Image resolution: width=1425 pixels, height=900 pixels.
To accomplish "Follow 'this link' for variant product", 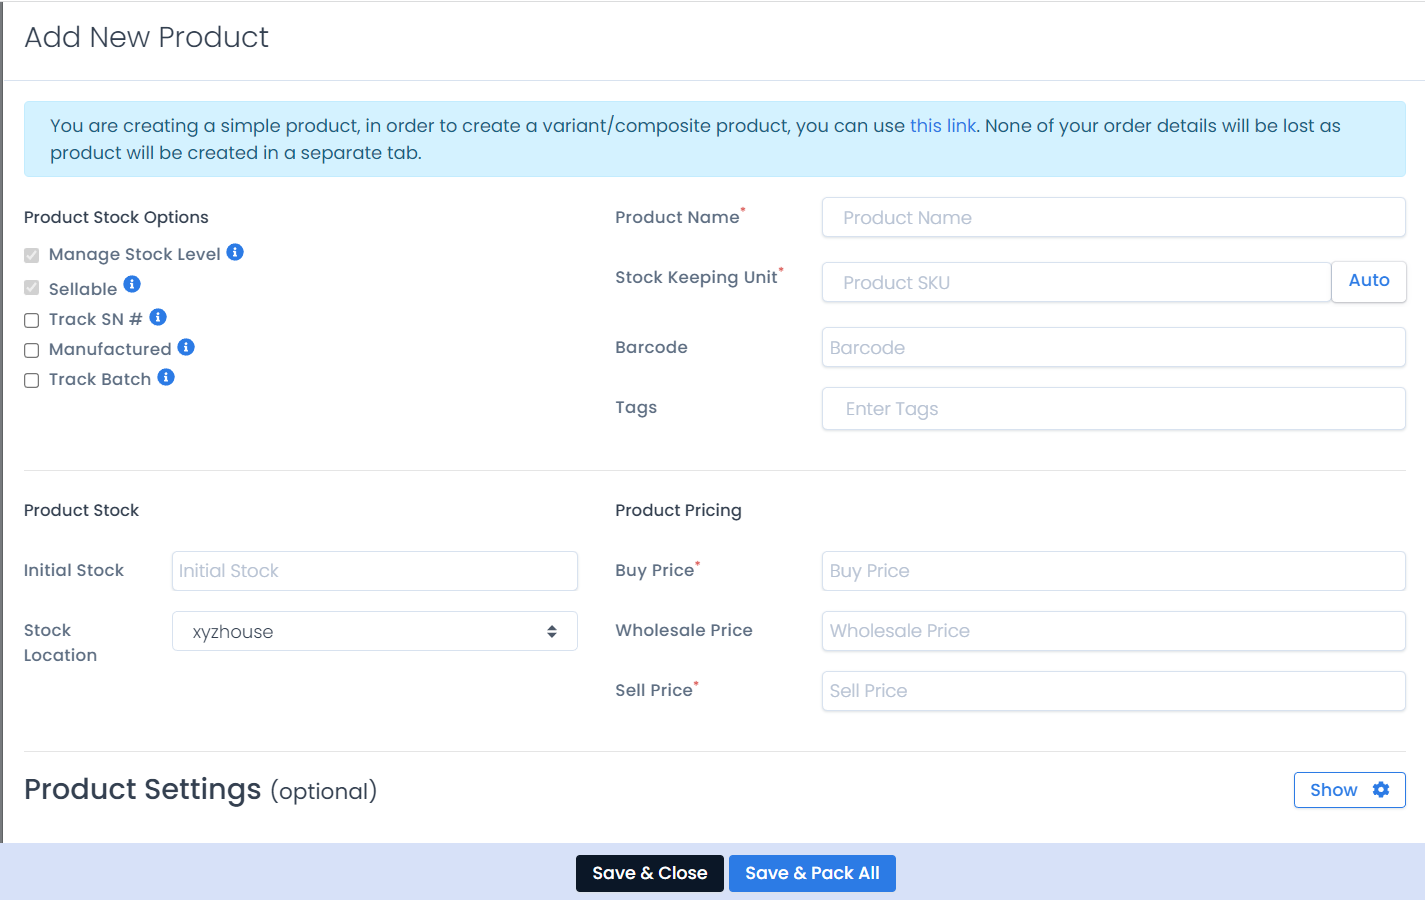I will coord(942,126).
